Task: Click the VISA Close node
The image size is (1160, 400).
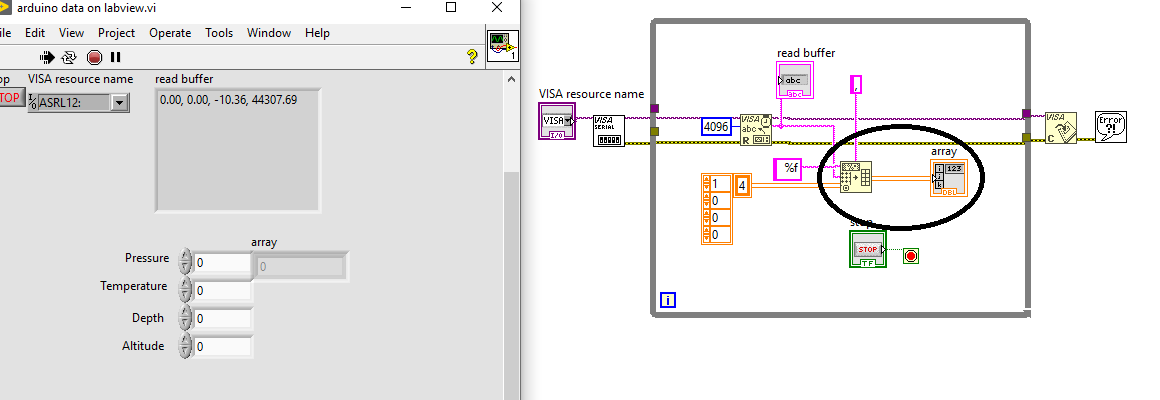Action: pos(1060,128)
